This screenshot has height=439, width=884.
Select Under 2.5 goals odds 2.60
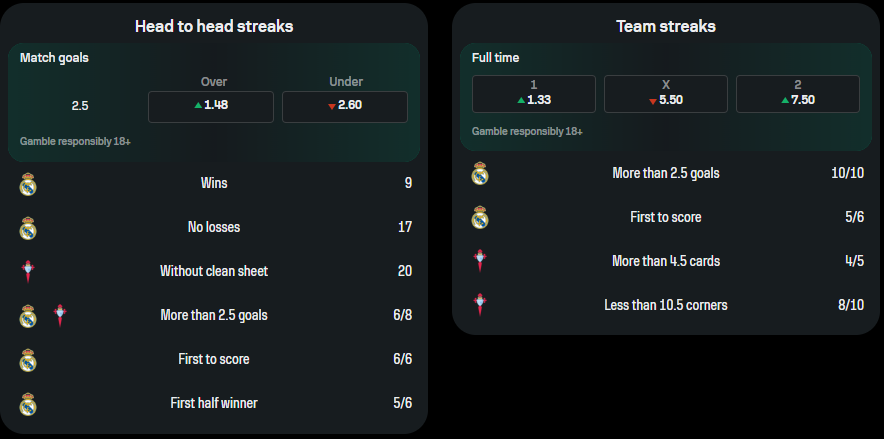point(344,107)
